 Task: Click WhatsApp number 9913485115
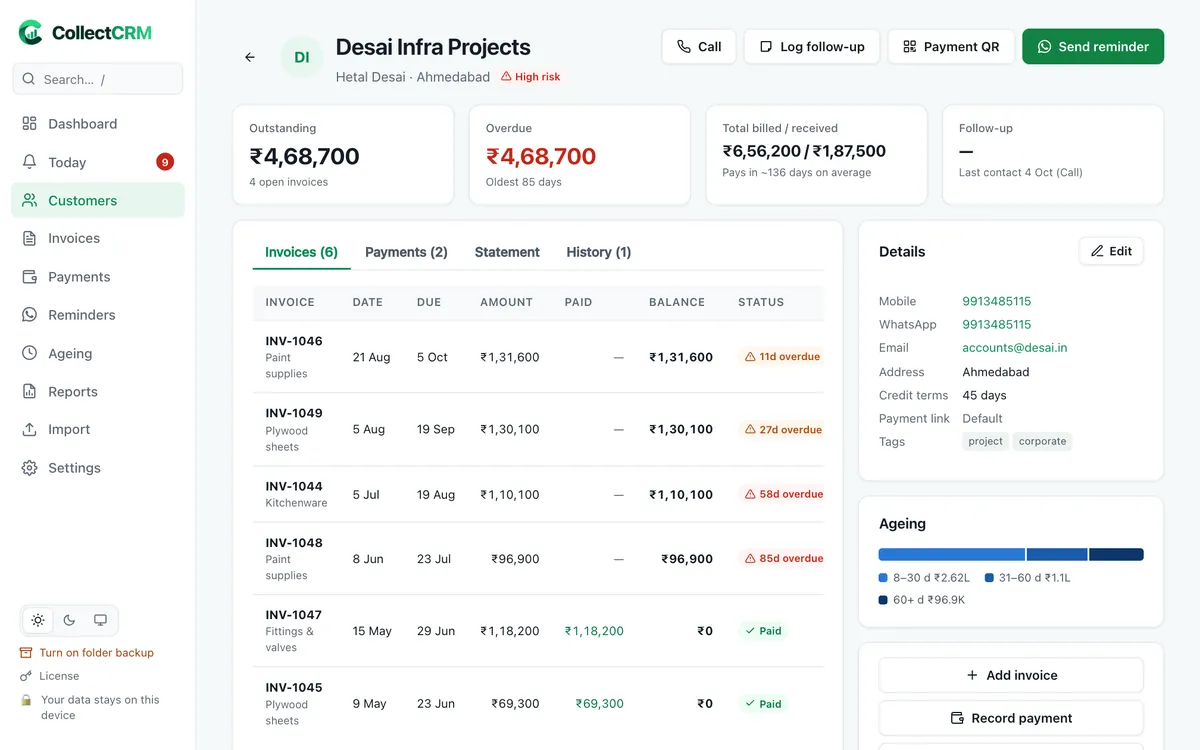click(x=996, y=324)
